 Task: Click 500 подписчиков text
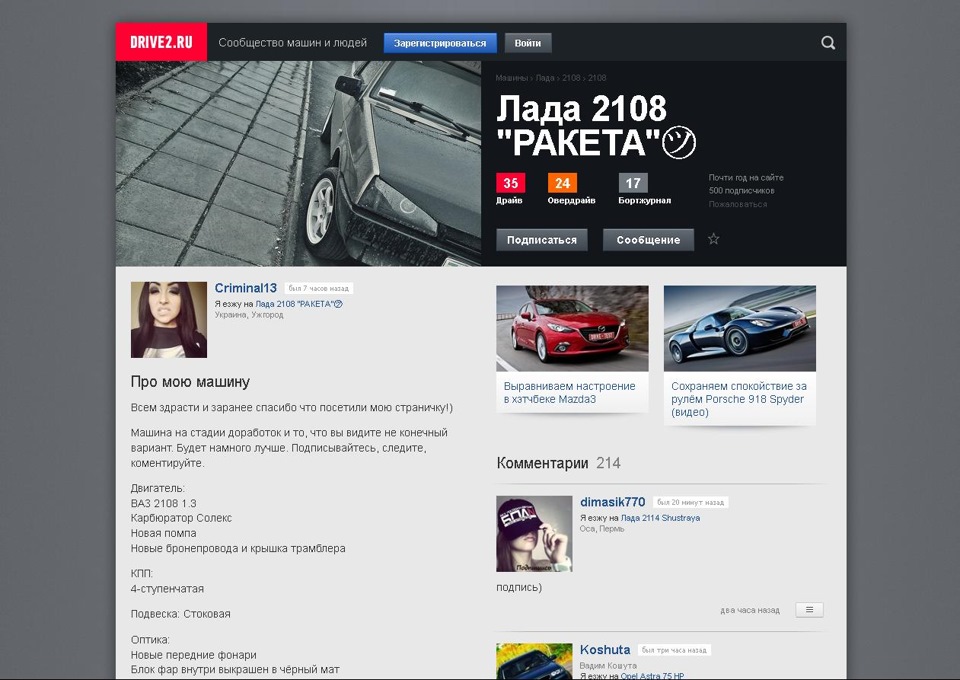tap(741, 191)
